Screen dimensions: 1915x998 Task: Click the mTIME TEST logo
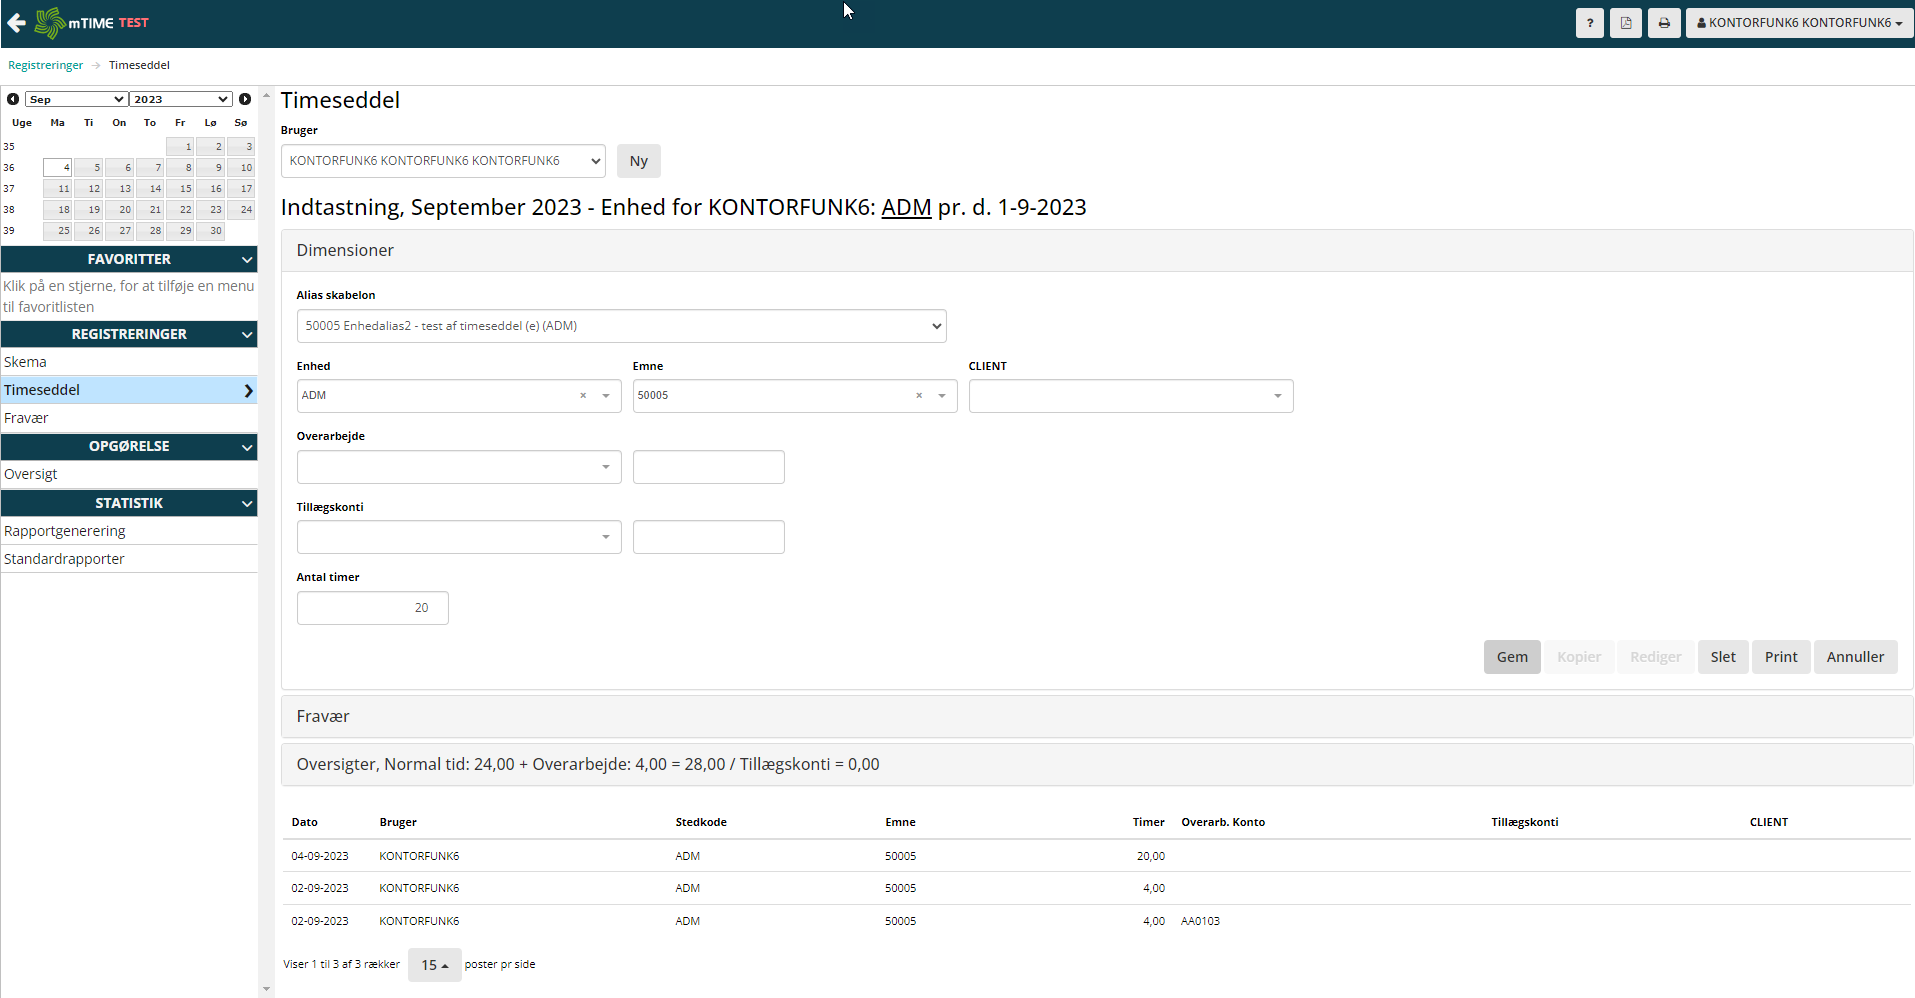(90, 22)
